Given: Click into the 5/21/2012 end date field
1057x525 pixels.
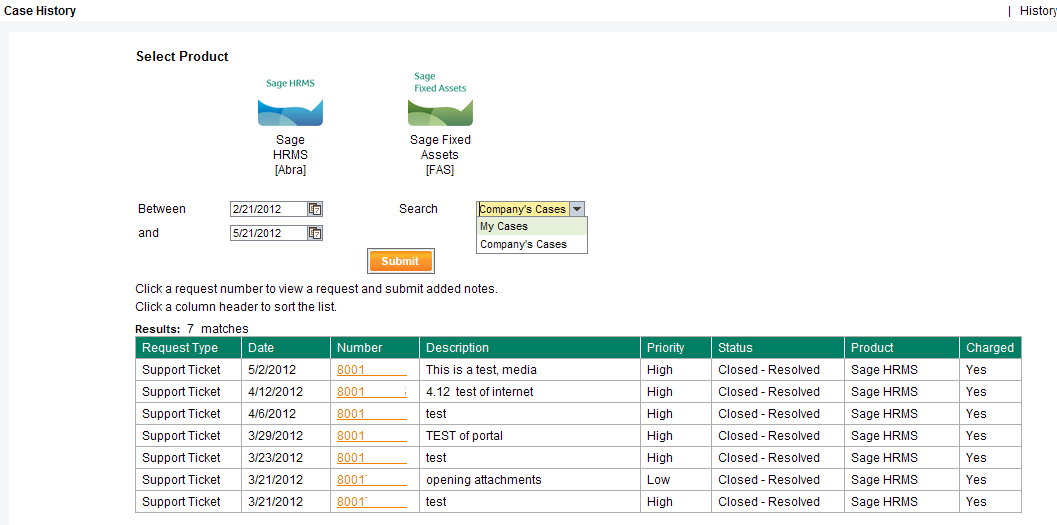Looking at the screenshot, I should click(267, 233).
